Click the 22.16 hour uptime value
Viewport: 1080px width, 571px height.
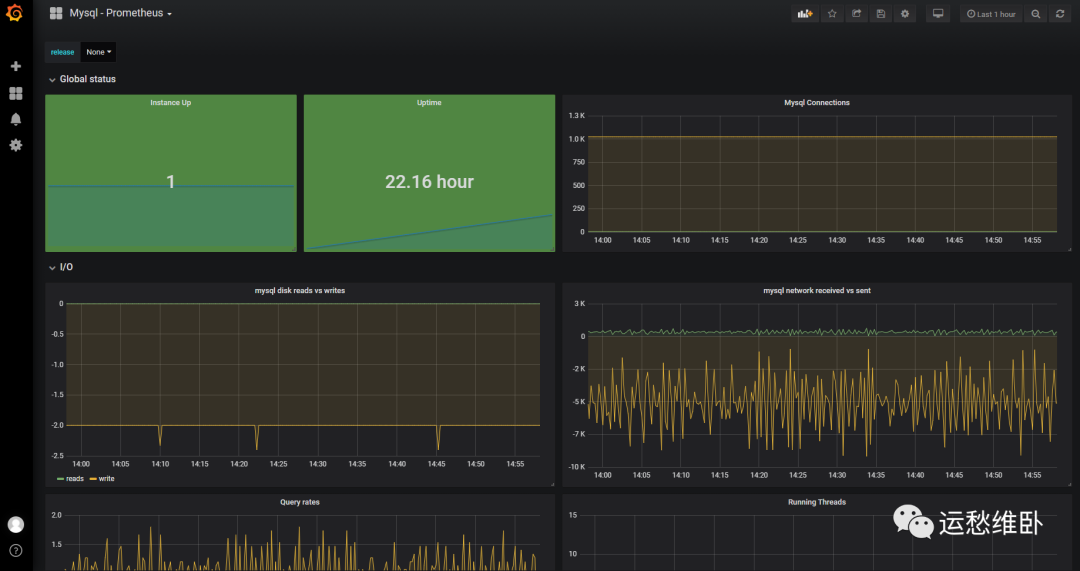[429, 182]
